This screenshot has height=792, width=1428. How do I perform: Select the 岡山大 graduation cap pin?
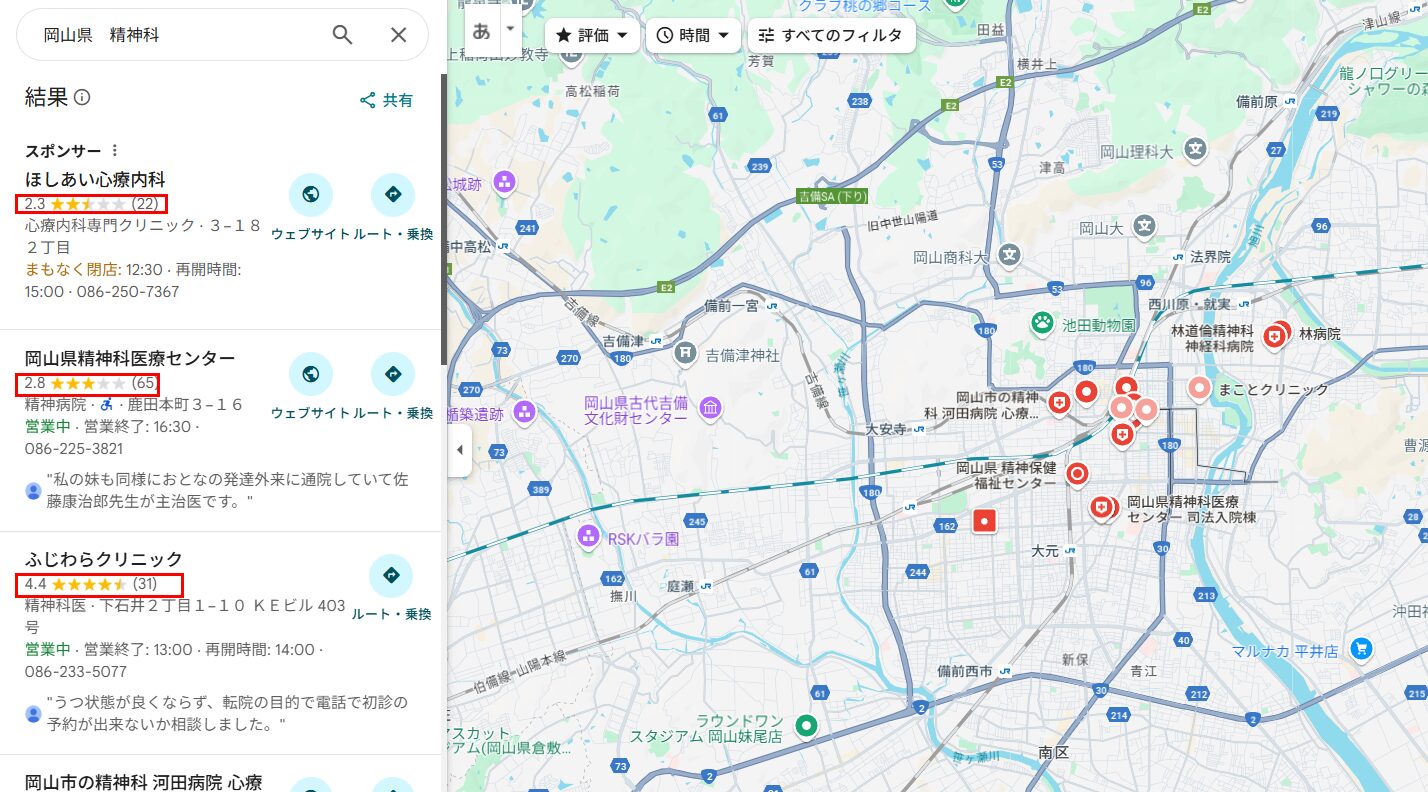(x=1145, y=226)
